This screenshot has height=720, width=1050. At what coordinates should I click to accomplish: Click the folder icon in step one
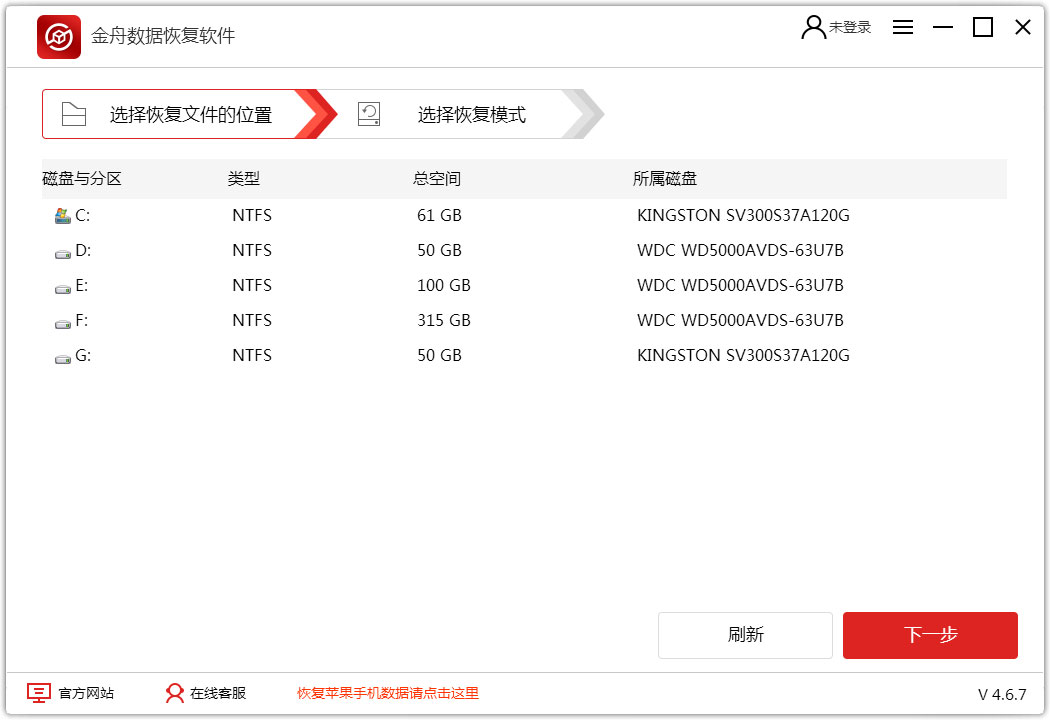(74, 114)
